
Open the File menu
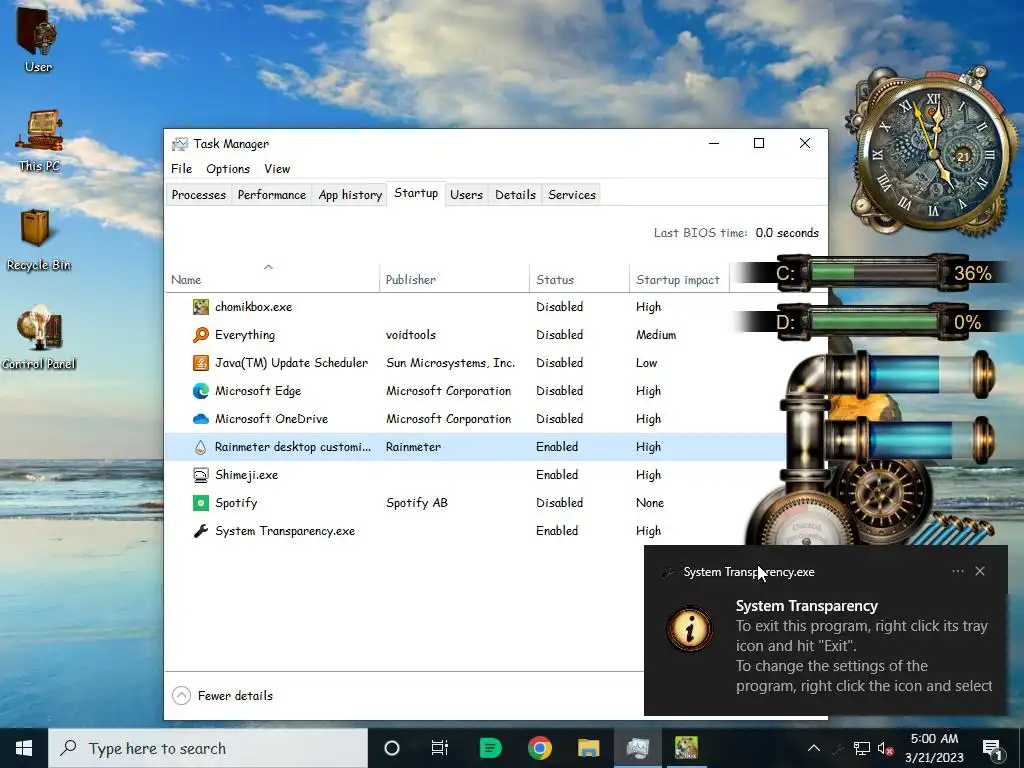tap(182, 168)
